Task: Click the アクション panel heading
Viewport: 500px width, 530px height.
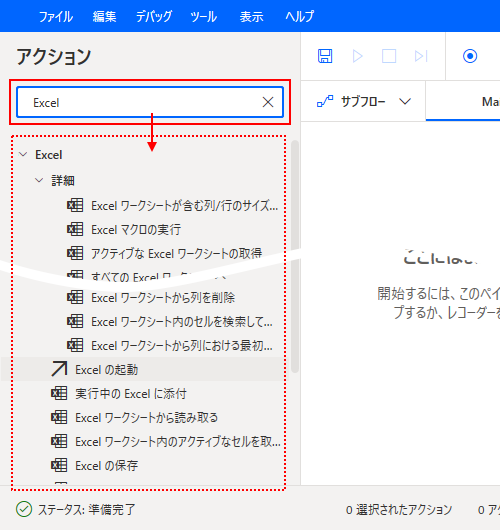Action: (x=54, y=56)
